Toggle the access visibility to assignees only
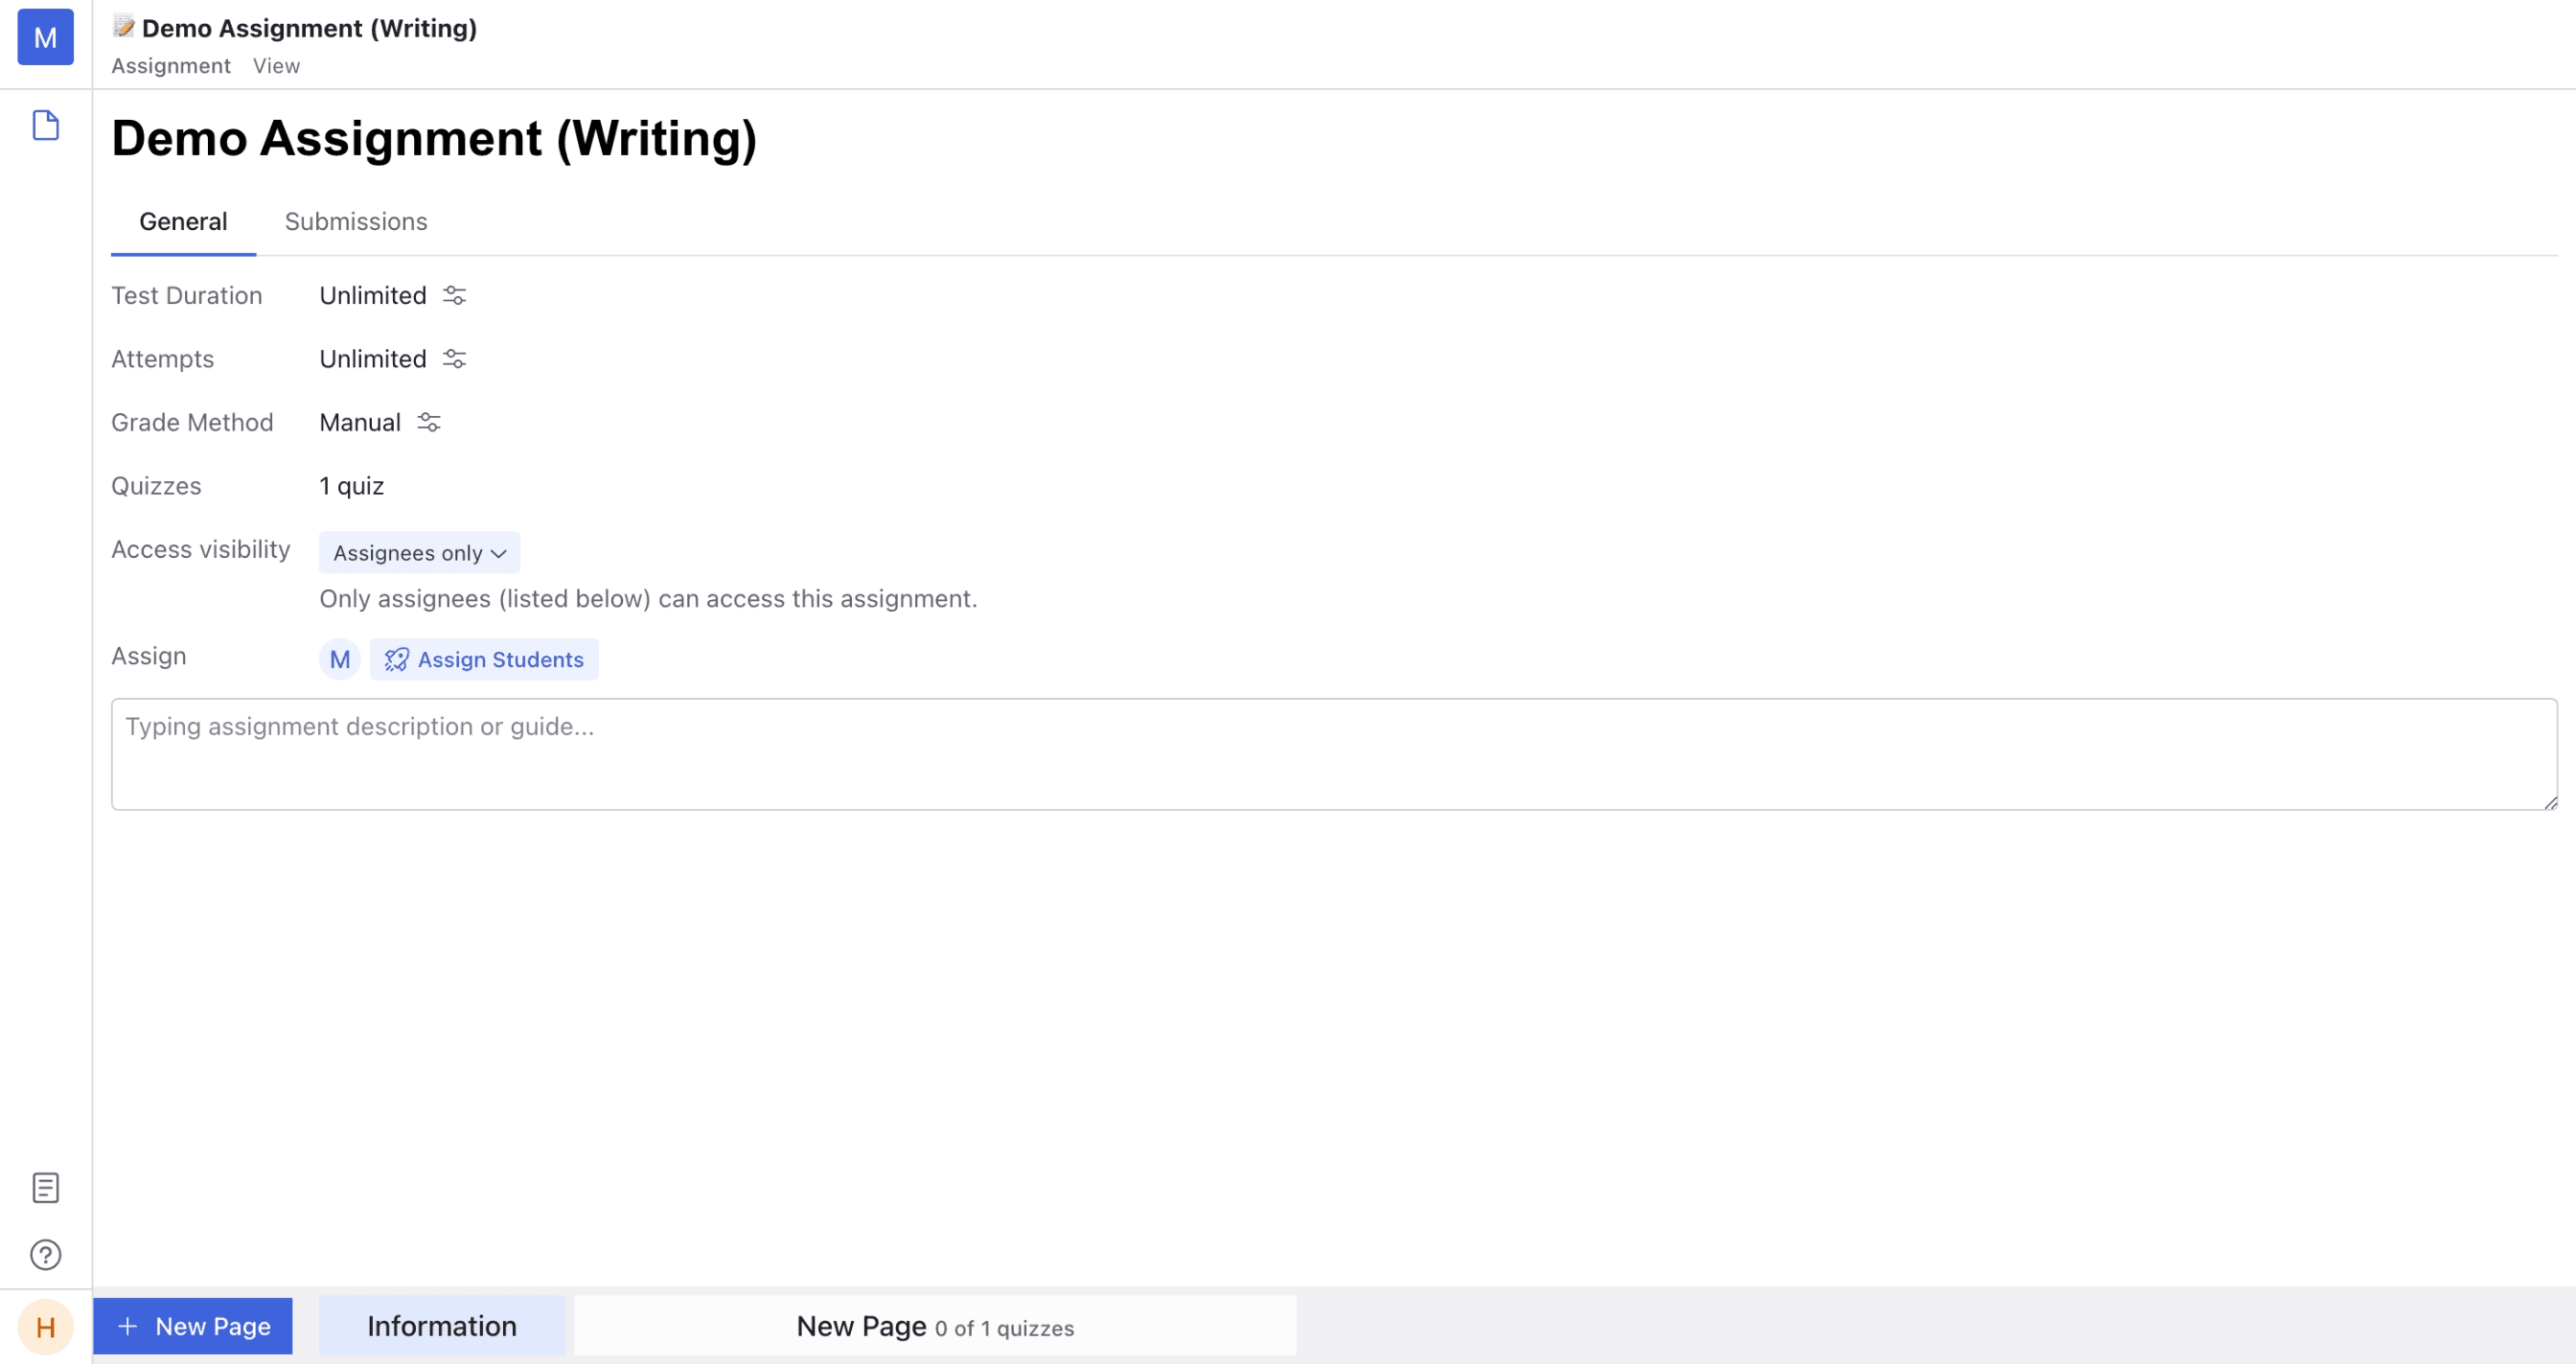The width and height of the screenshot is (2576, 1364). click(418, 551)
